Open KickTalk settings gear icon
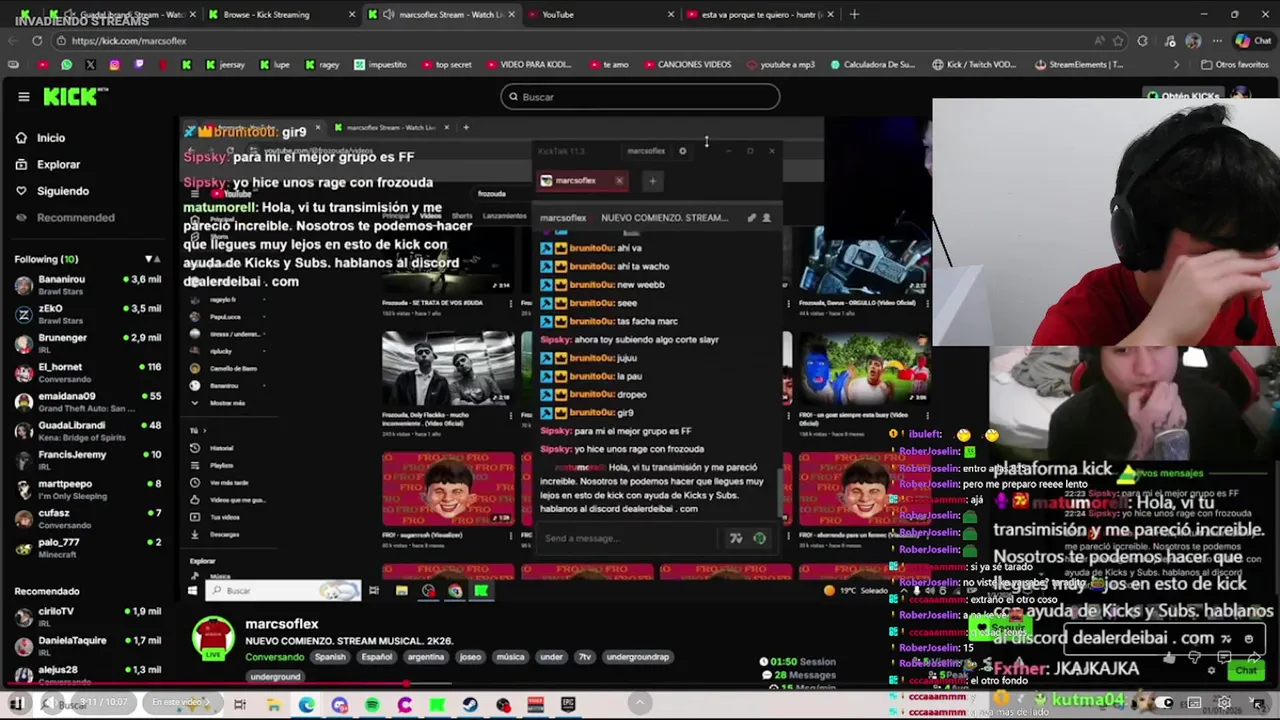The height and width of the screenshot is (720, 1280). pyautogui.click(x=683, y=151)
